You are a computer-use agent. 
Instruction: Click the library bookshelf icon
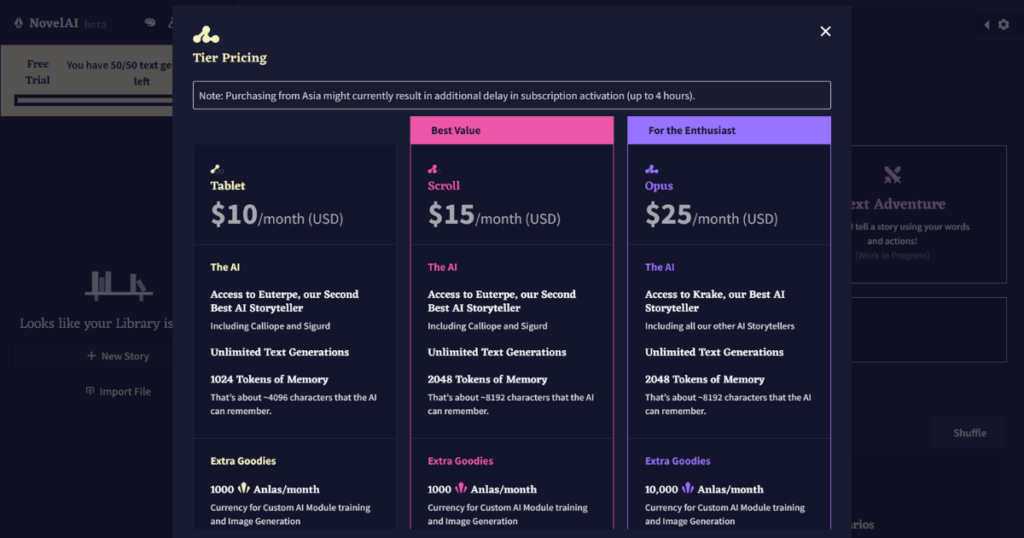pyautogui.click(x=118, y=286)
